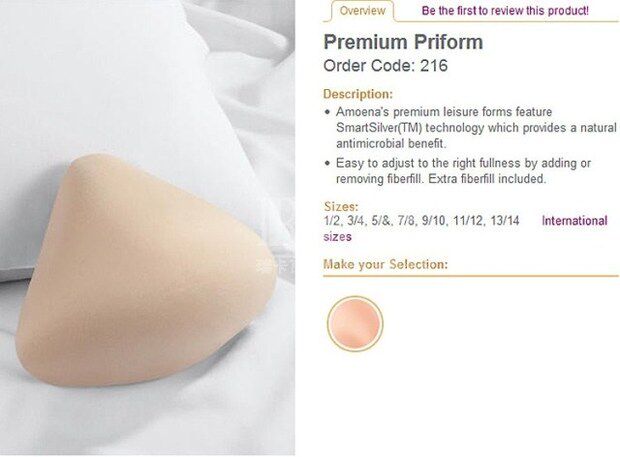
Task: Click the 7/8 size entry
Action: coord(406,221)
